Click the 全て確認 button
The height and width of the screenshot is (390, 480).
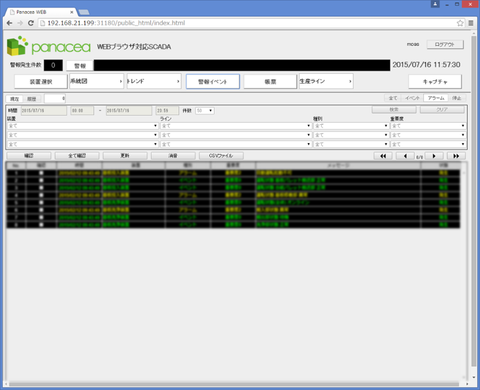click(77, 156)
